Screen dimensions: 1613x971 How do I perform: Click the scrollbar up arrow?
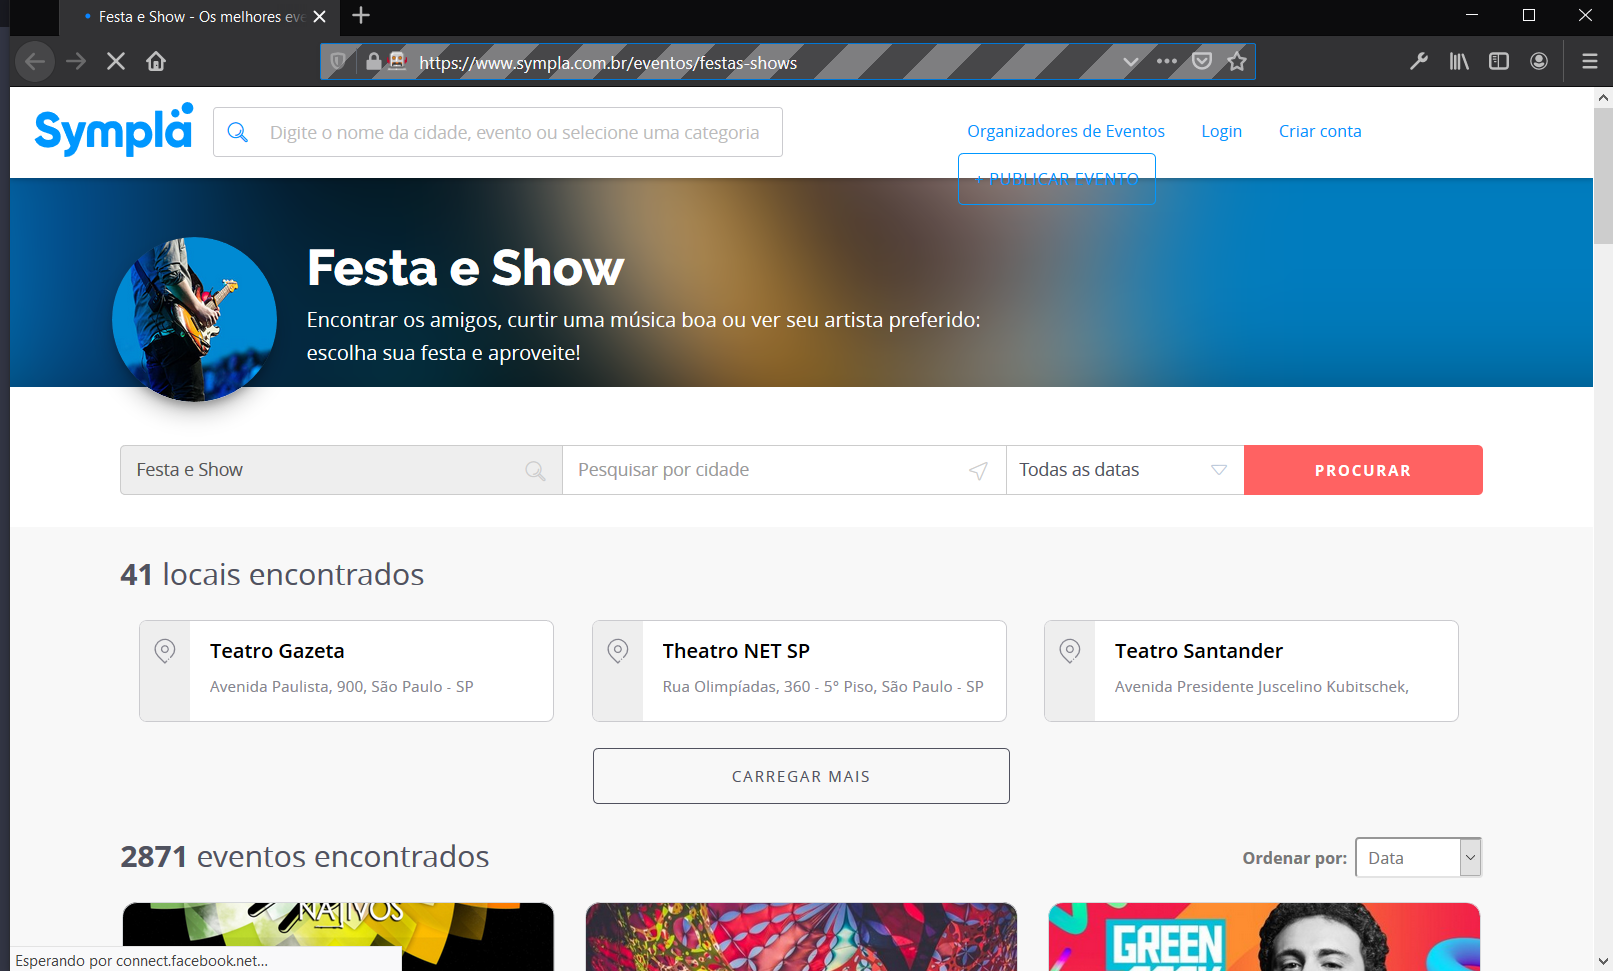coord(1603,97)
